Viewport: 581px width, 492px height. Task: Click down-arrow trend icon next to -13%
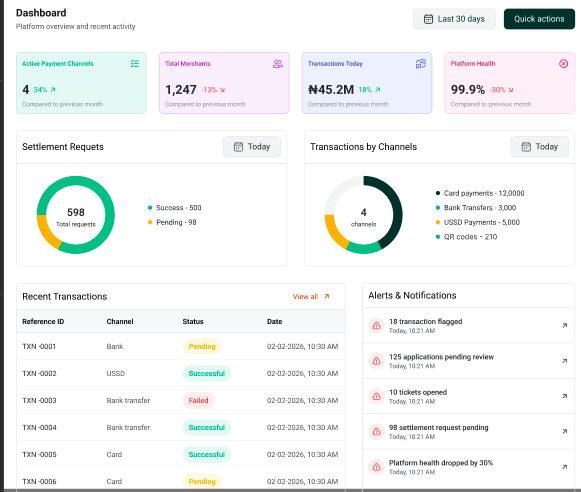click(222, 90)
